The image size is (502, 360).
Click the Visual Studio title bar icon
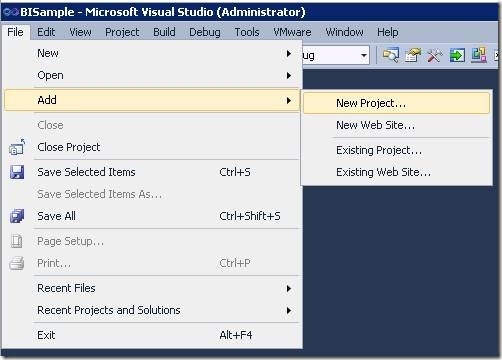10,12
